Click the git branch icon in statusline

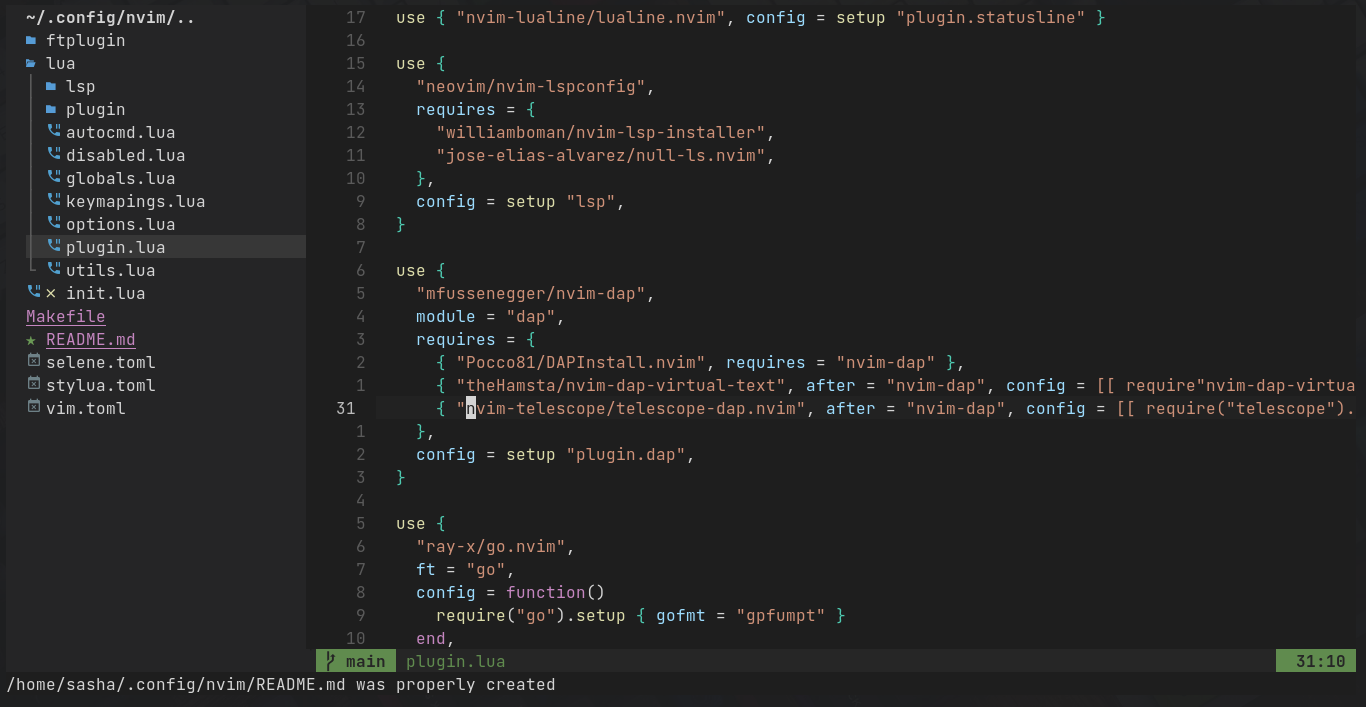coord(331,661)
